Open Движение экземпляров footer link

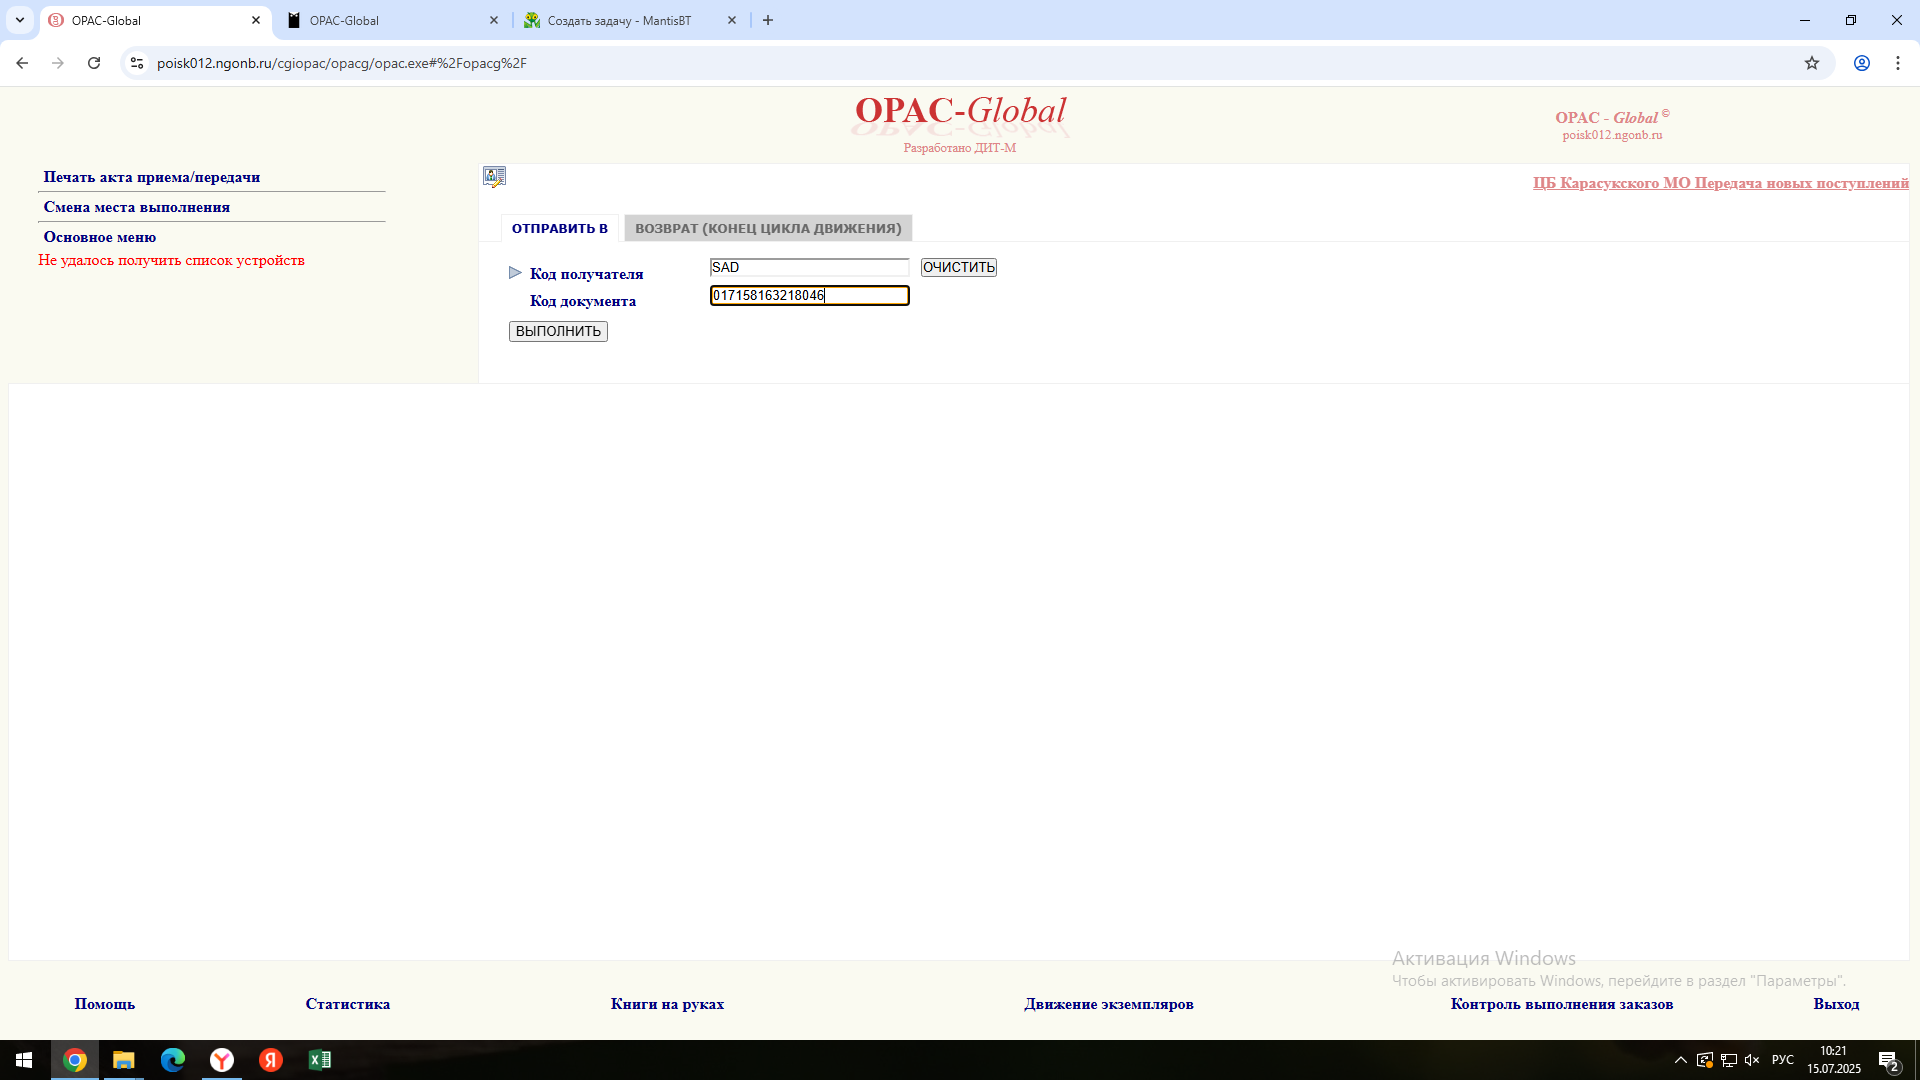click(x=1108, y=1004)
